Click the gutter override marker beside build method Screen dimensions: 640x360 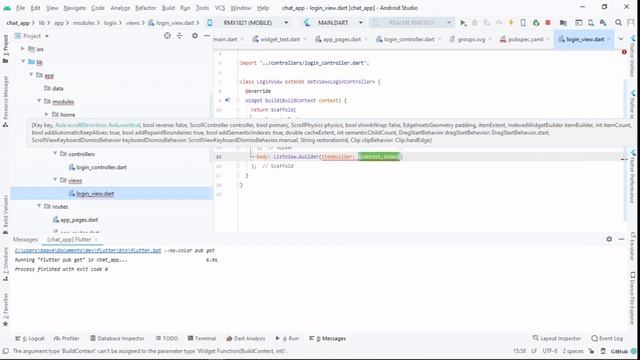(227, 100)
